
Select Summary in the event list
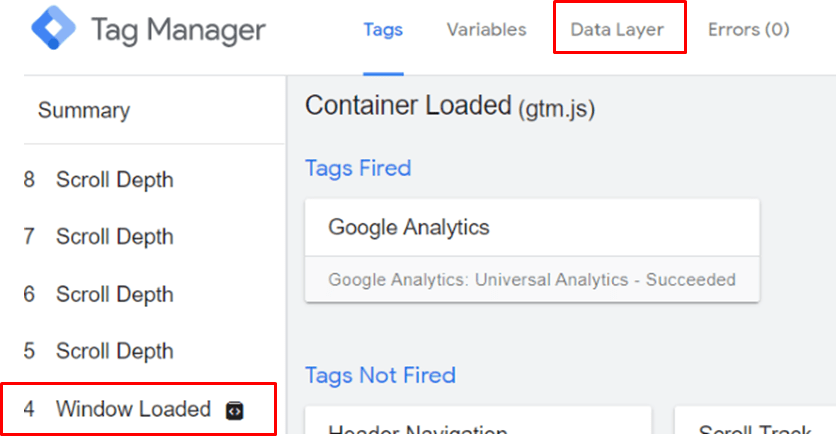click(84, 110)
